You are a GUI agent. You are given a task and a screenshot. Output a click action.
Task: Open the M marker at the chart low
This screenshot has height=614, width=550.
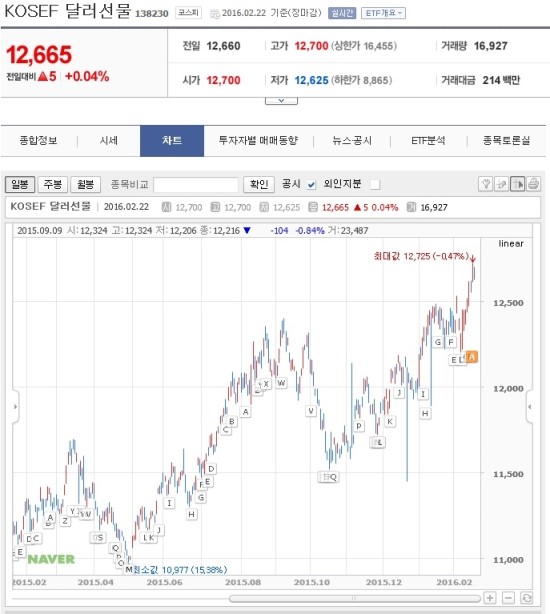click(128, 569)
